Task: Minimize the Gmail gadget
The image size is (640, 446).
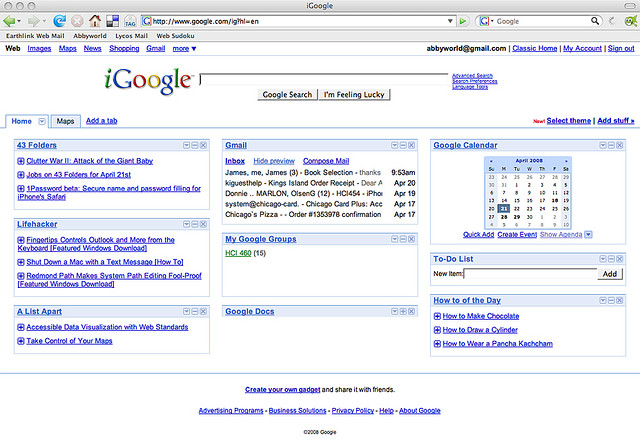Action: 401,145
